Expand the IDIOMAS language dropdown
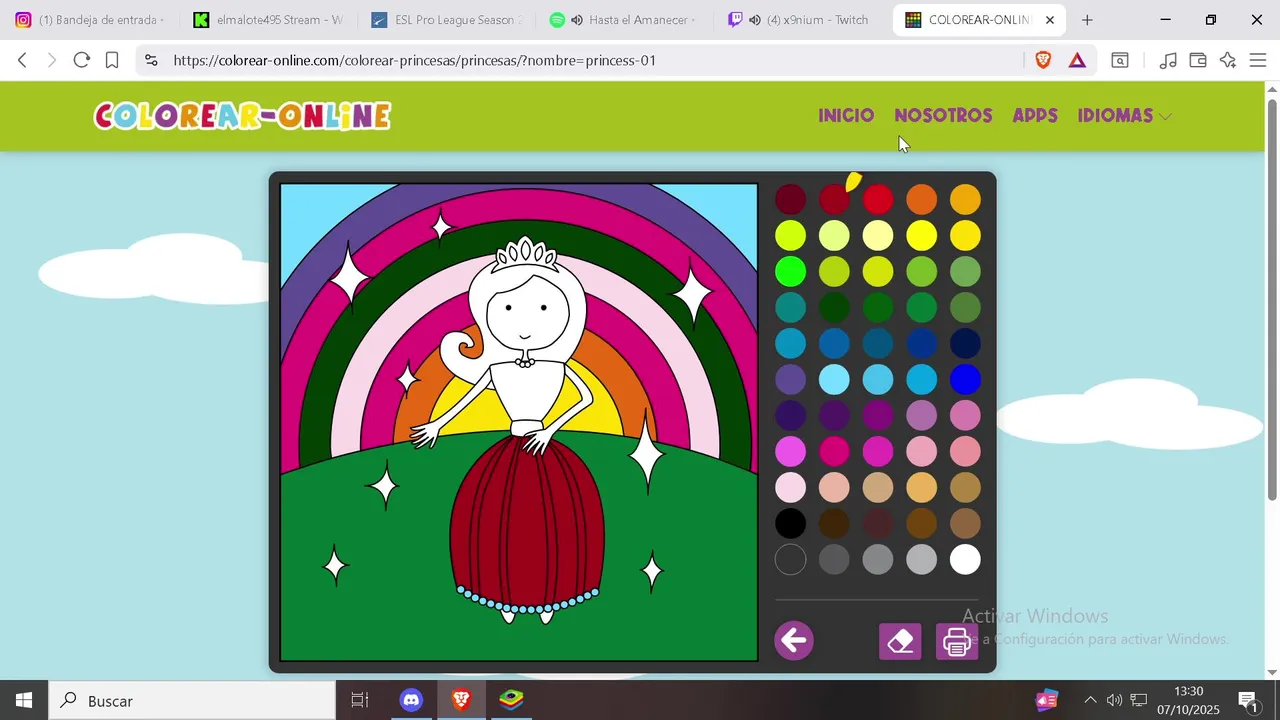This screenshot has height=720, width=1280. click(x=1124, y=116)
